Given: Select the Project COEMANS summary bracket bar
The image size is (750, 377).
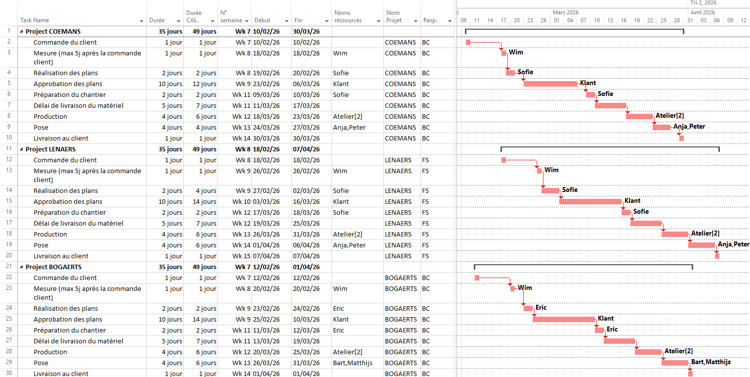Looking at the screenshot, I should click(574, 32).
